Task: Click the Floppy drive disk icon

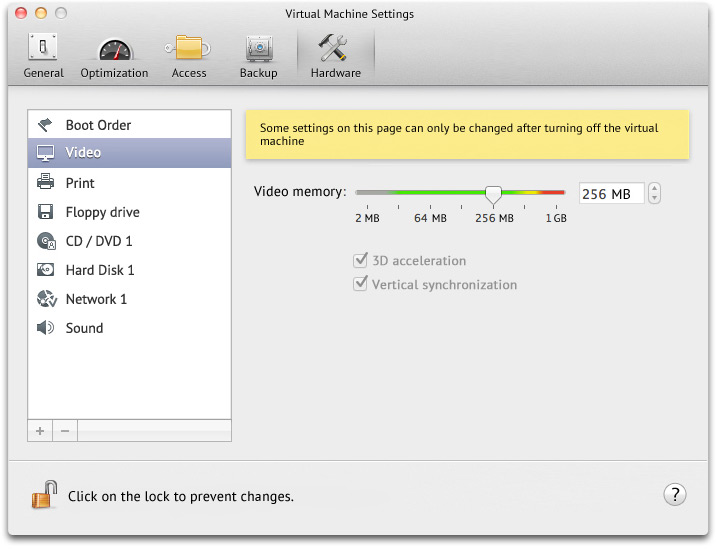Action: (45, 212)
